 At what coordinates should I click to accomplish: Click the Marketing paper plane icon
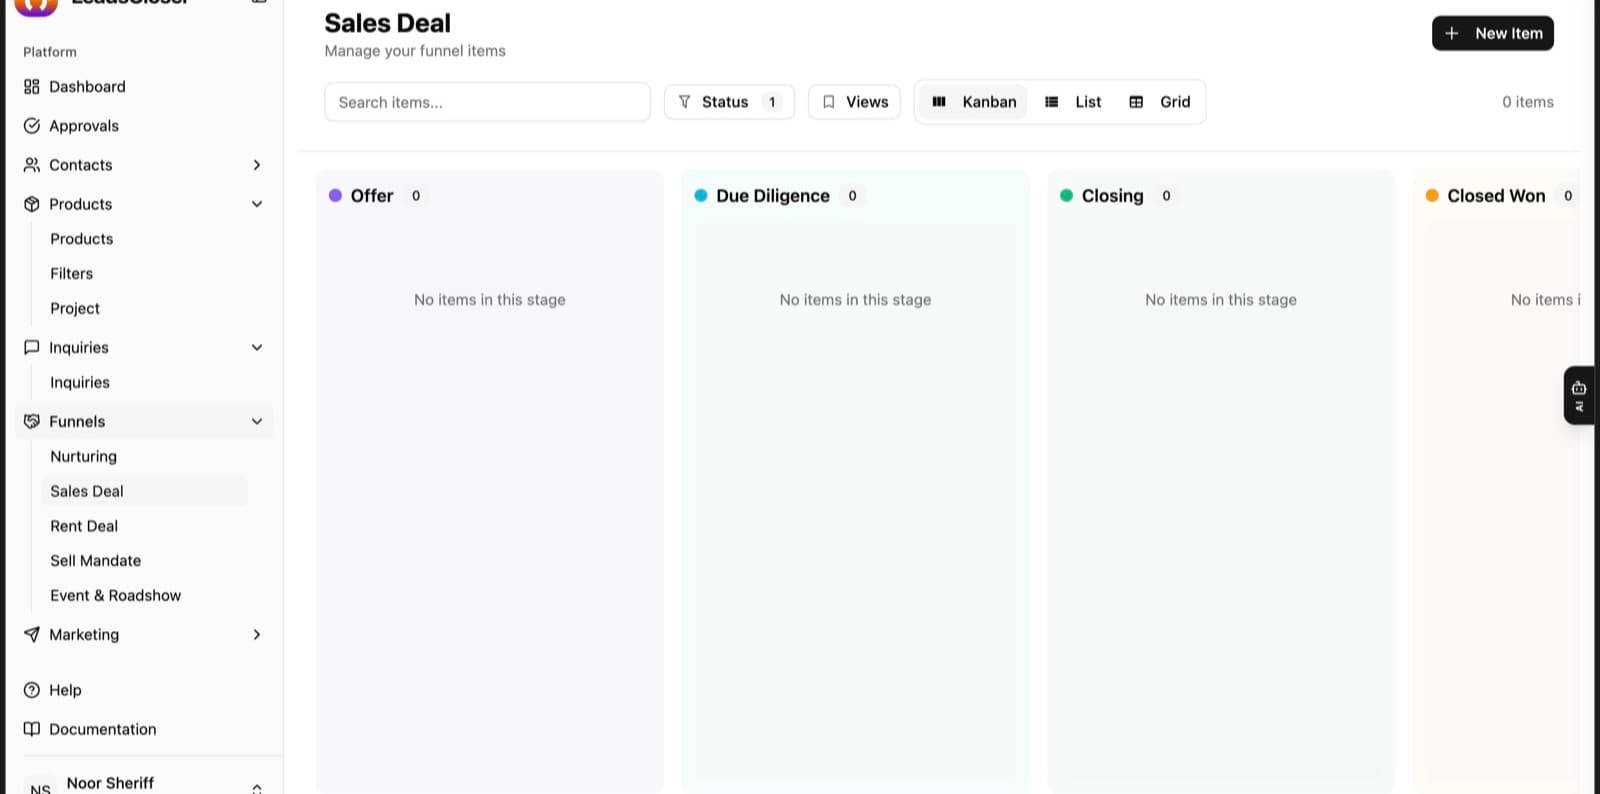[32, 634]
